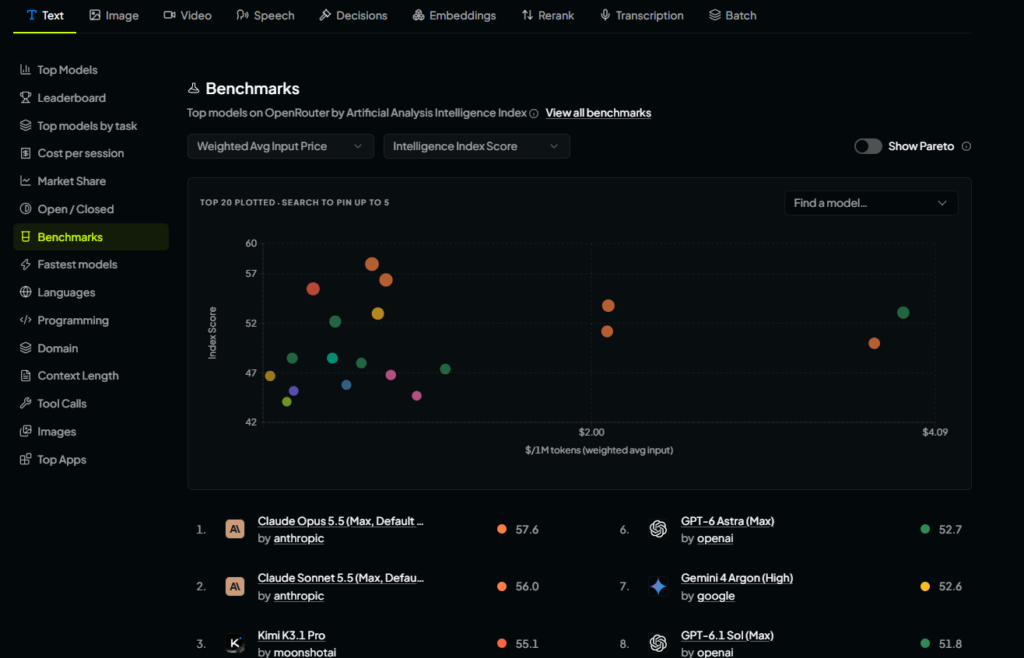
Task: Click the Anthropic logo for Claude Opus 5.5
Action: pyautogui.click(x=235, y=529)
